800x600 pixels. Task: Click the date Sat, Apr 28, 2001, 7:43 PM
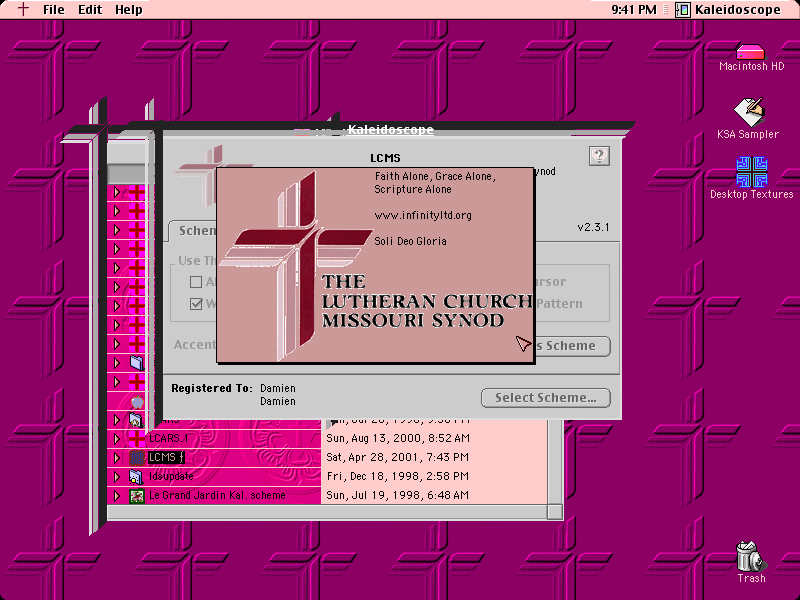coord(397,457)
